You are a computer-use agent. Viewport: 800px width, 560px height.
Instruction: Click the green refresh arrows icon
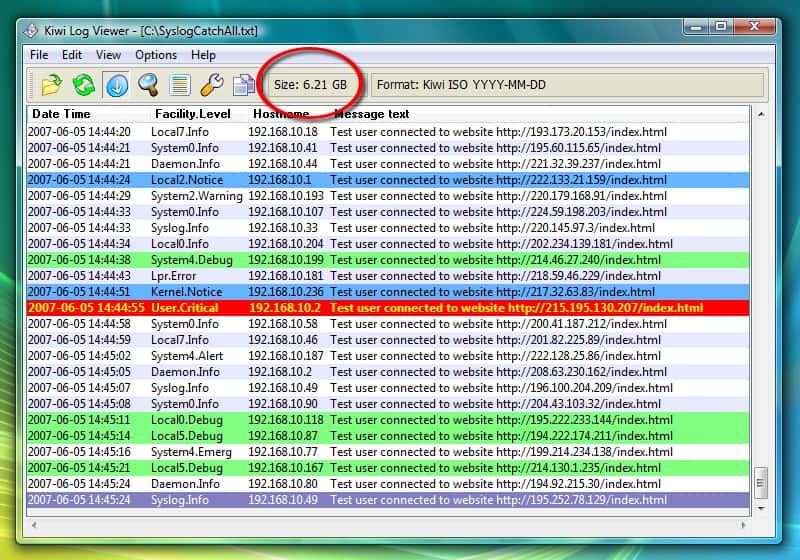click(x=84, y=85)
